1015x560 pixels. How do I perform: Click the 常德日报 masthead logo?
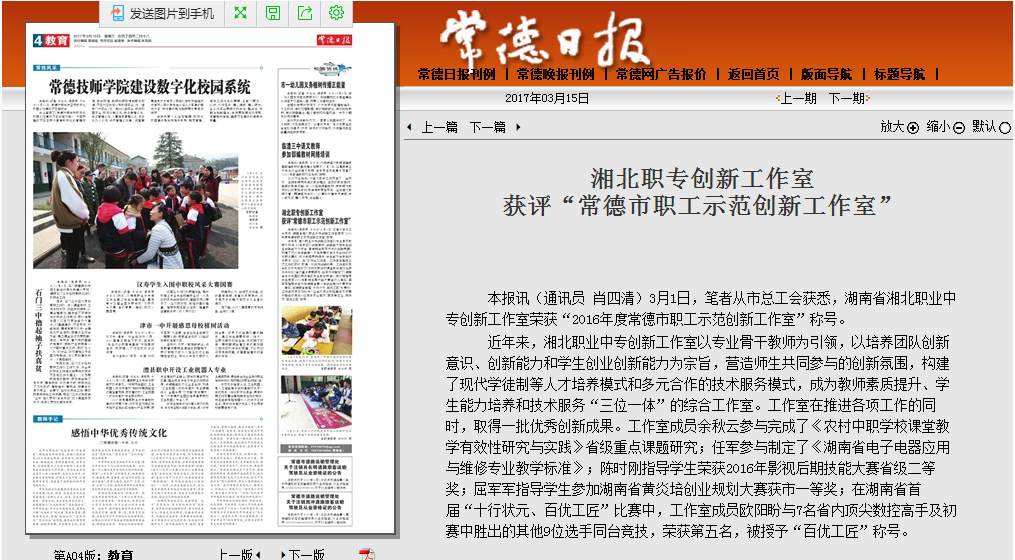pyautogui.click(x=544, y=39)
